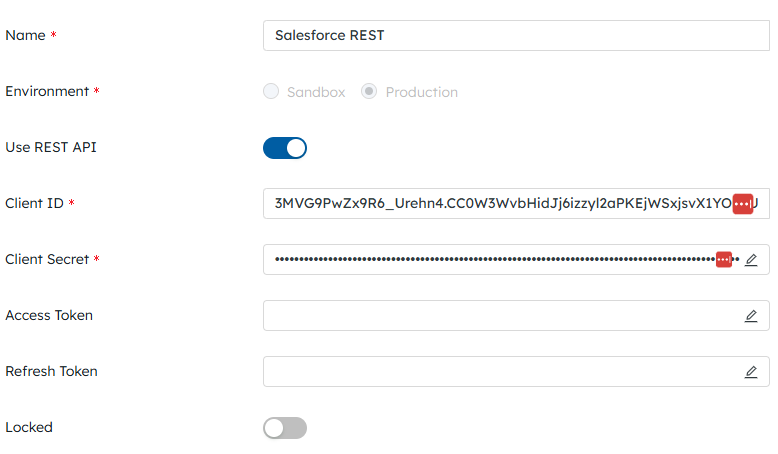This screenshot has width=778, height=454.
Task: Click the Locked field label
Action: click(29, 427)
